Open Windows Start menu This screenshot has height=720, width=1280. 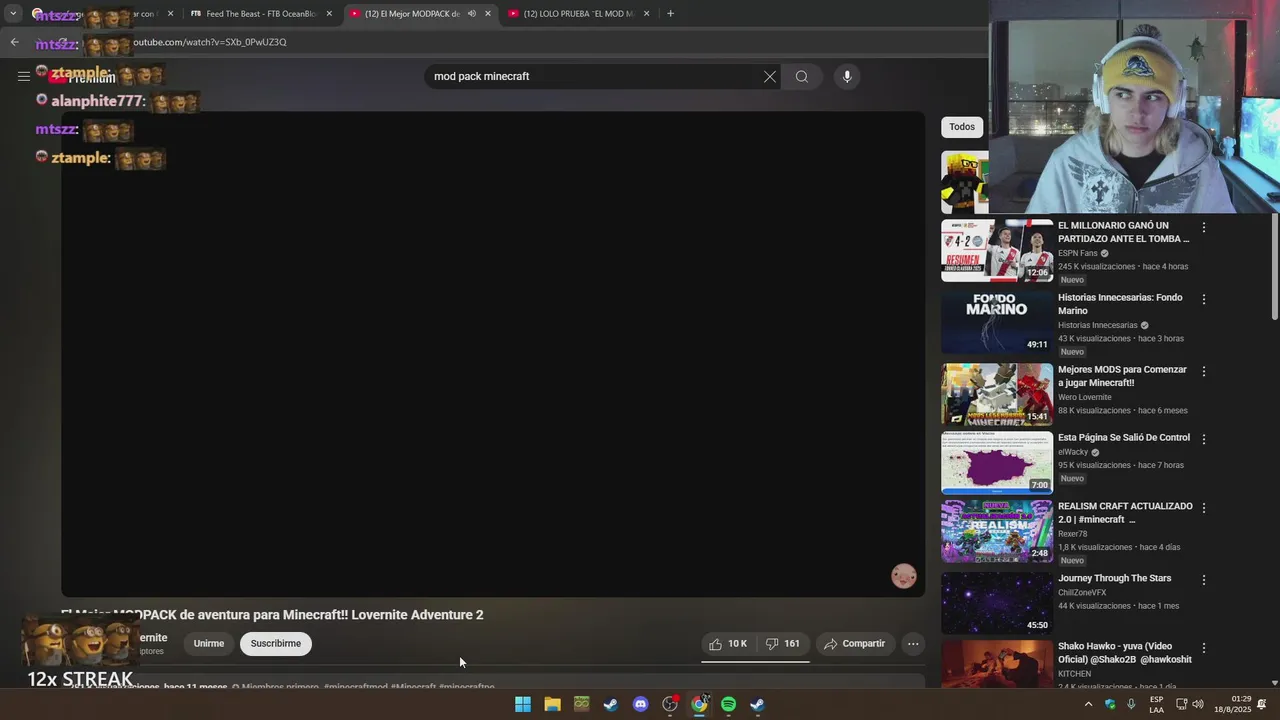(523, 704)
